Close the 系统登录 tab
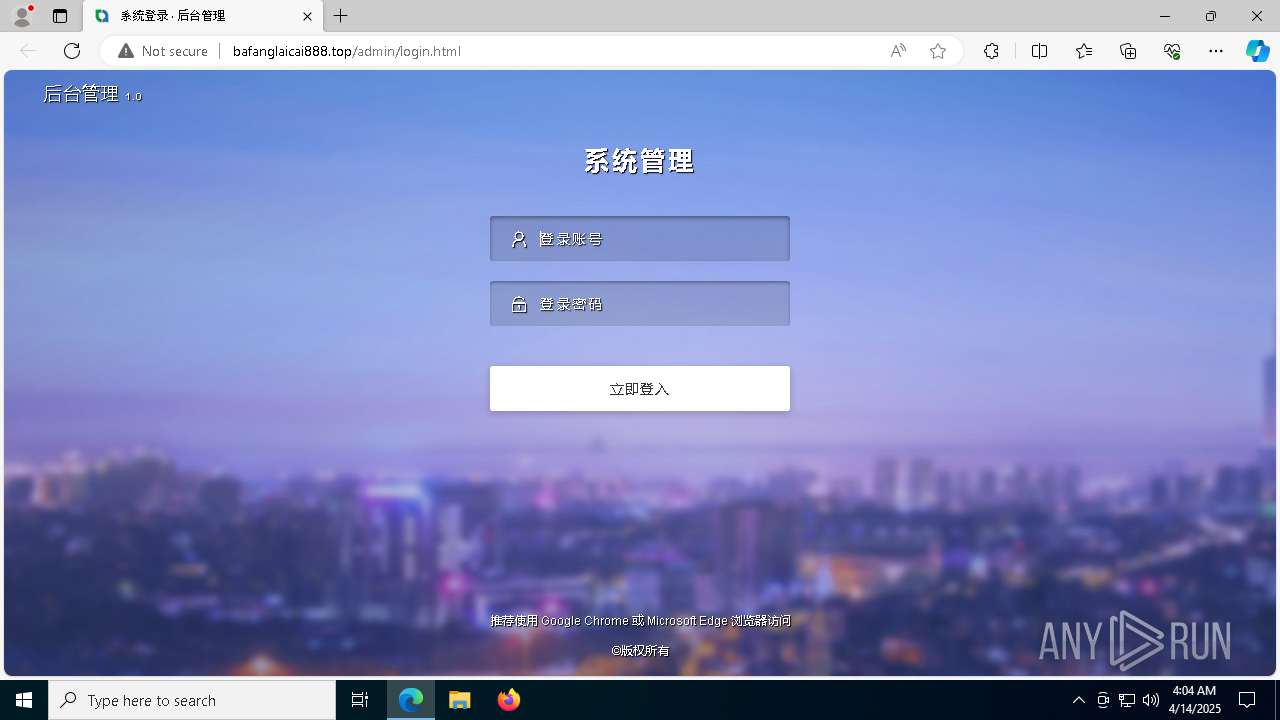This screenshot has width=1280, height=720. (308, 16)
